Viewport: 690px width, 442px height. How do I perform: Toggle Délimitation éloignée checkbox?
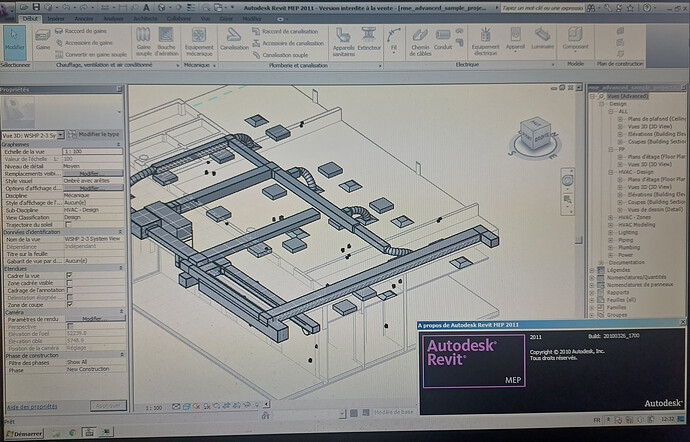click(69, 298)
